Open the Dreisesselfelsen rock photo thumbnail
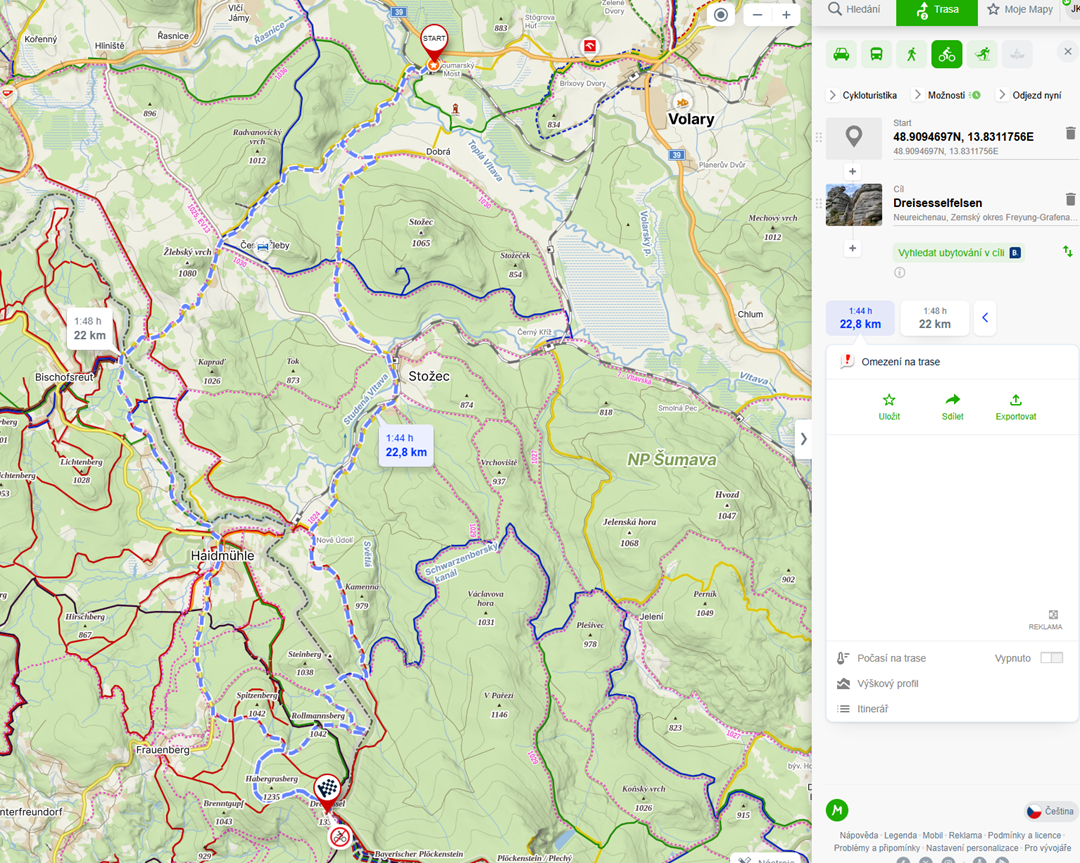 coord(853,205)
